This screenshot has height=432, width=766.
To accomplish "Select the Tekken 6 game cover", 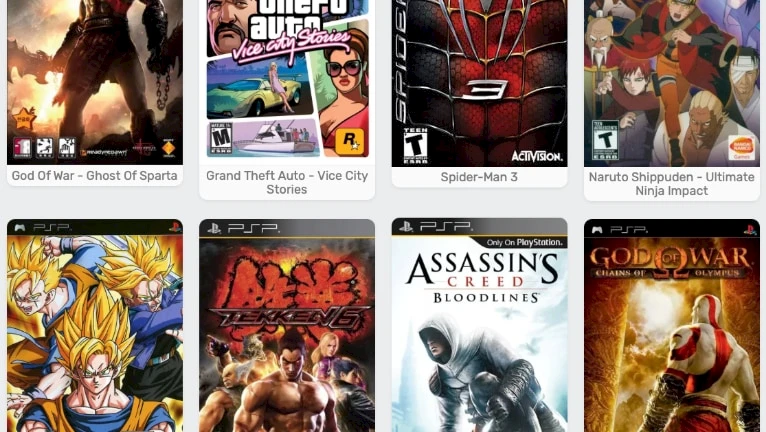I will [287, 325].
